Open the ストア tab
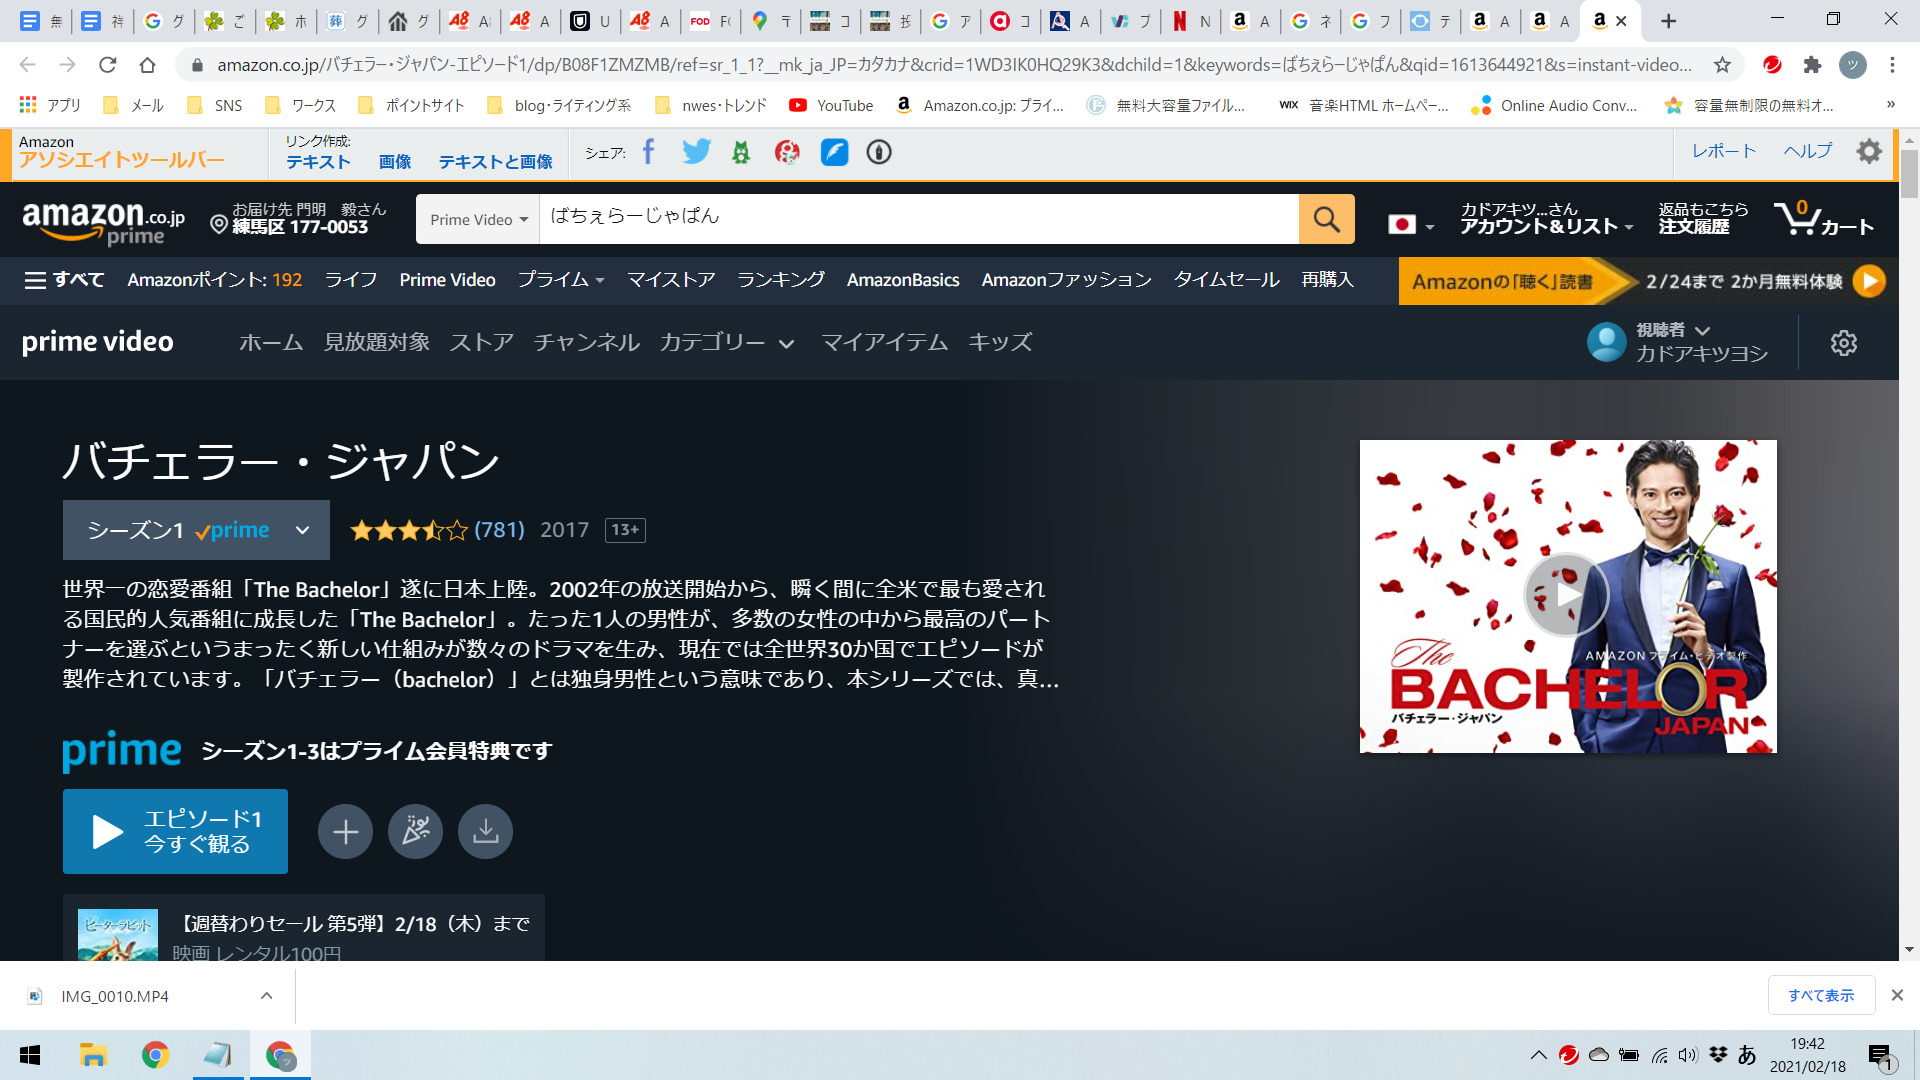This screenshot has width=1920, height=1080. [x=481, y=342]
